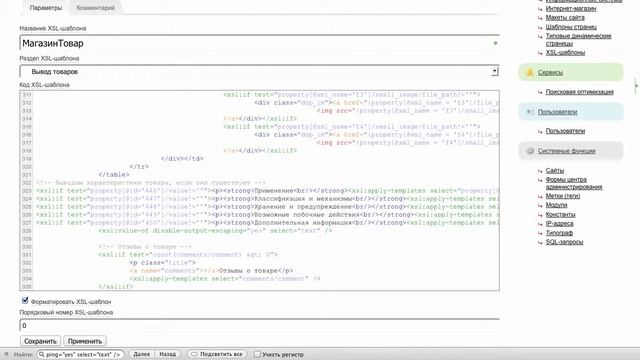Open the Шаблоны страниц link
This screenshot has width=640, height=360.
click(x=571, y=27)
